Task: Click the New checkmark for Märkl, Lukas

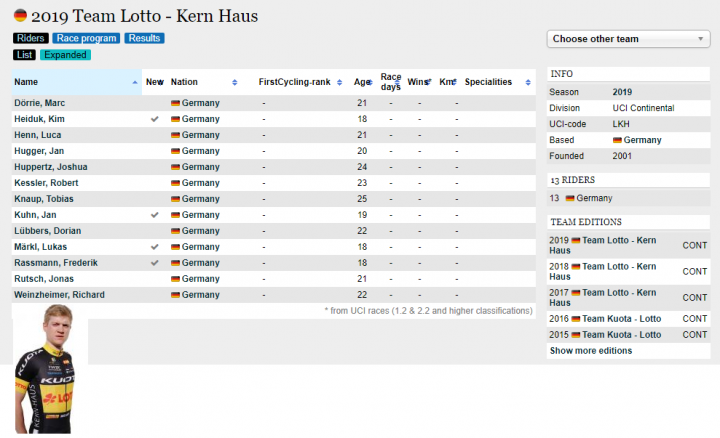Action: [155, 247]
